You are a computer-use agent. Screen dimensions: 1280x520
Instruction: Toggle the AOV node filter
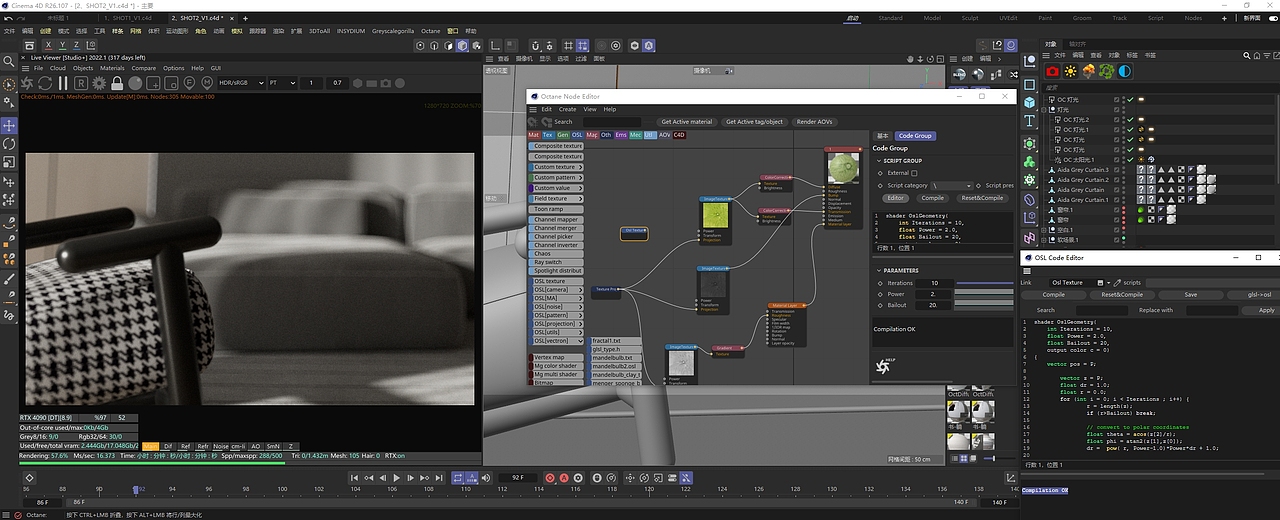tap(664, 135)
